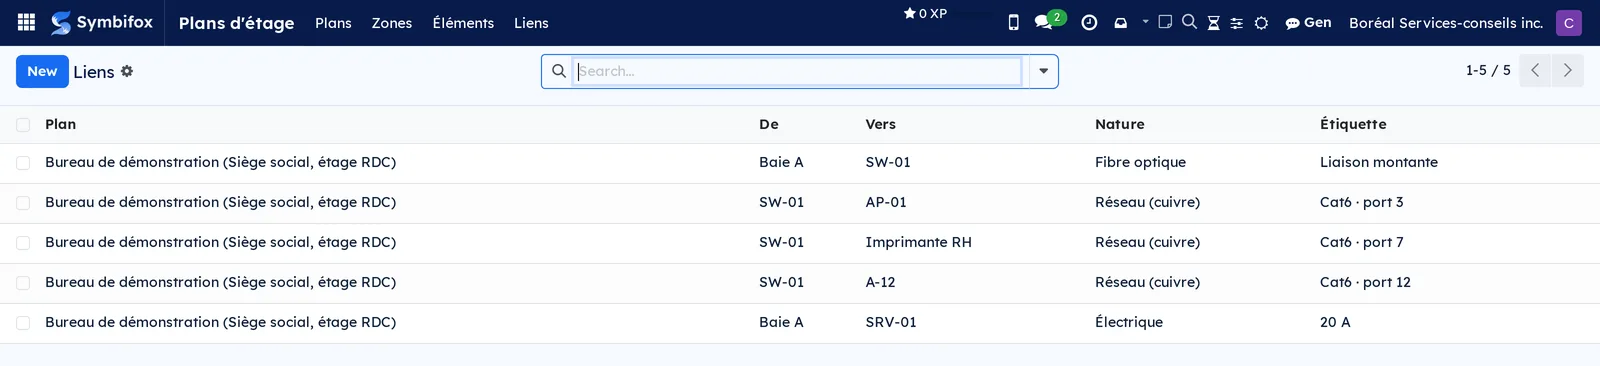Click the 20 A label
The image size is (1600, 366).
(1335, 322)
